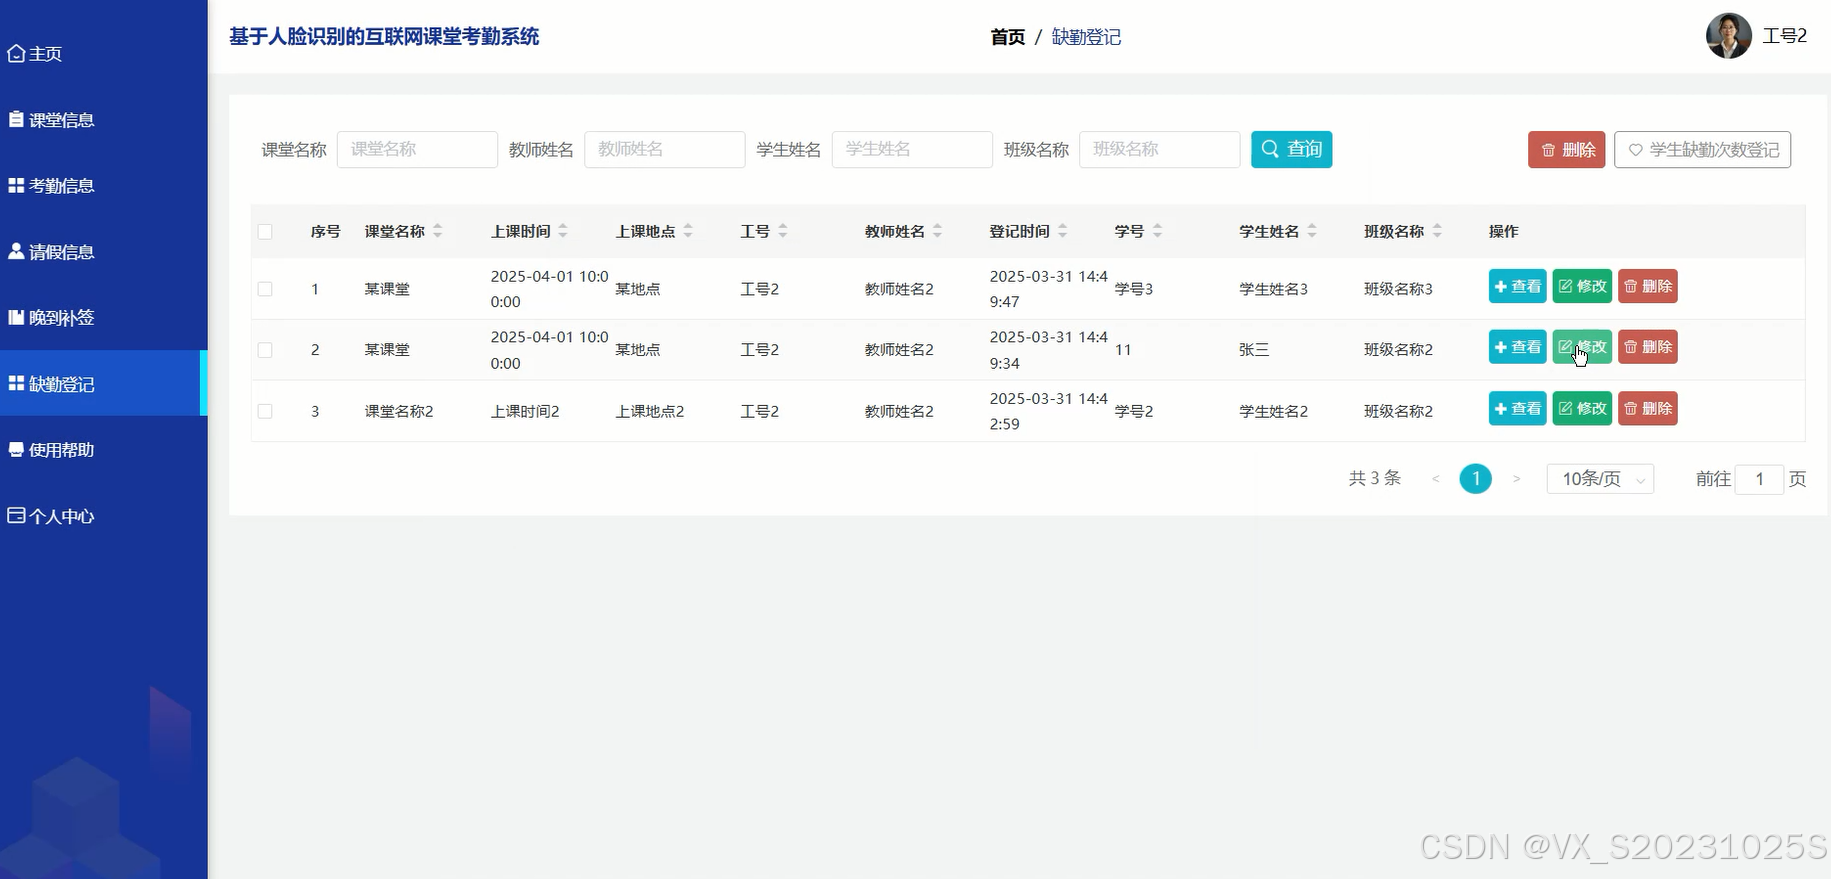Open 请假信息 sidebar entry

point(51,252)
